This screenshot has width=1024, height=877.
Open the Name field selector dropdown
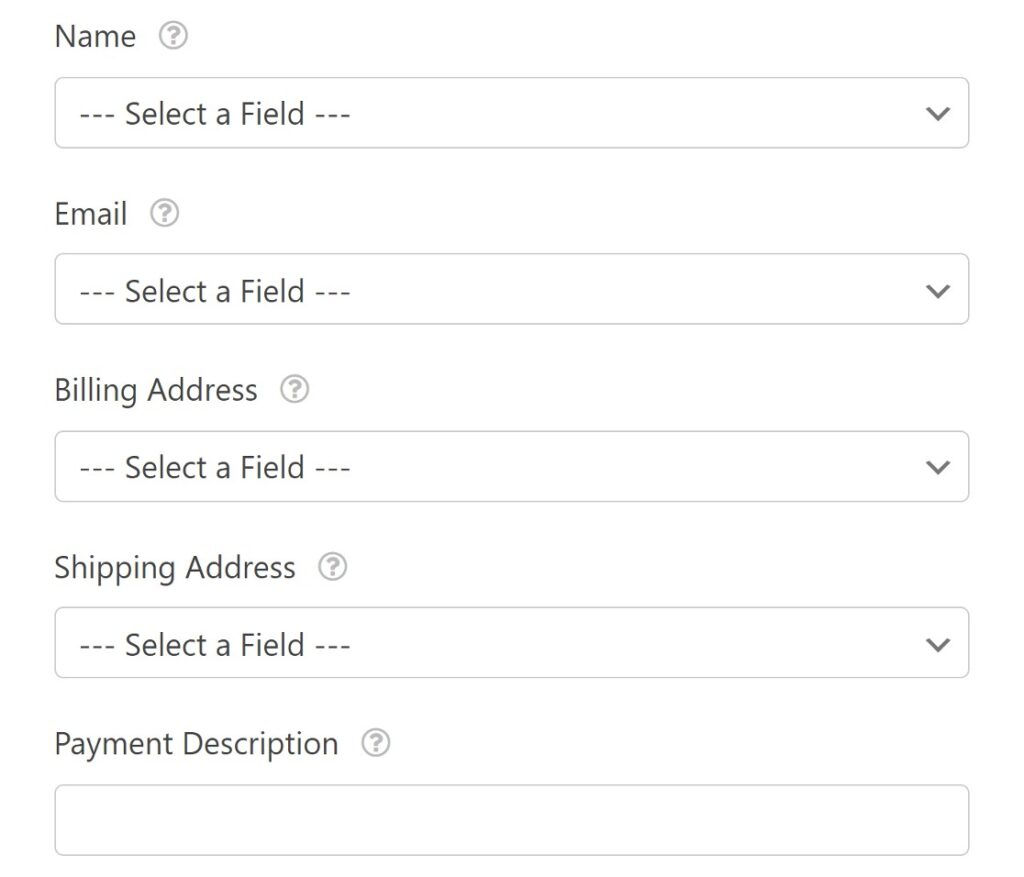(x=512, y=113)
